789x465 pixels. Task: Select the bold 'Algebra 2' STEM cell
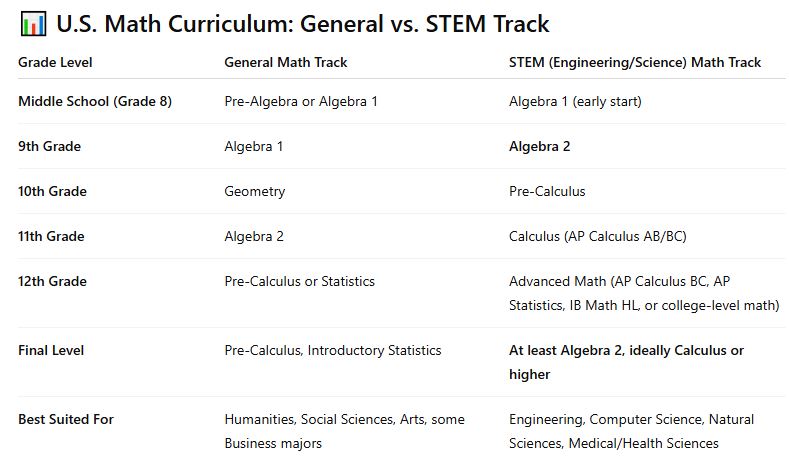(x=540, y=146)
